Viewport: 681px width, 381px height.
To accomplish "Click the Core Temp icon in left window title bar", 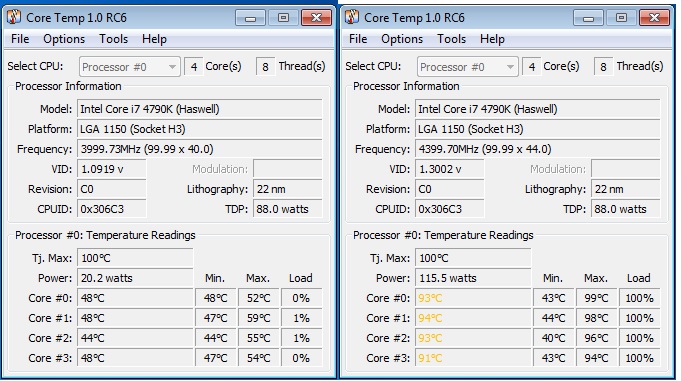I will tap(14, 17).
